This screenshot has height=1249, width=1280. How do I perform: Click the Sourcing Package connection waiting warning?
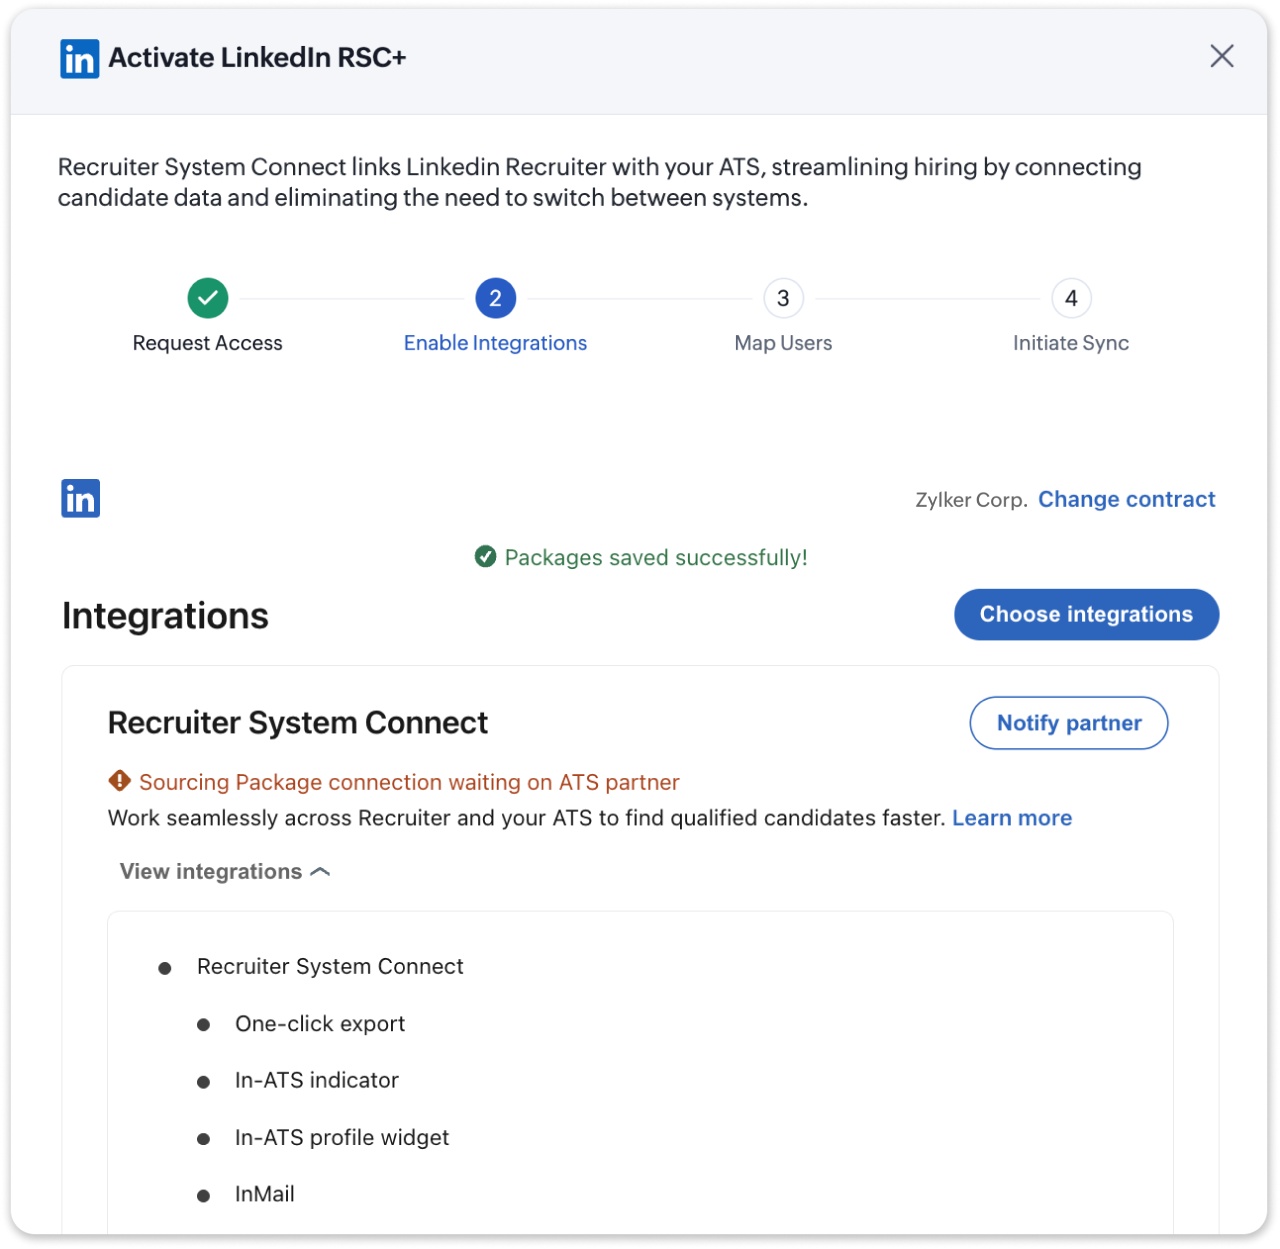(409, 782)
